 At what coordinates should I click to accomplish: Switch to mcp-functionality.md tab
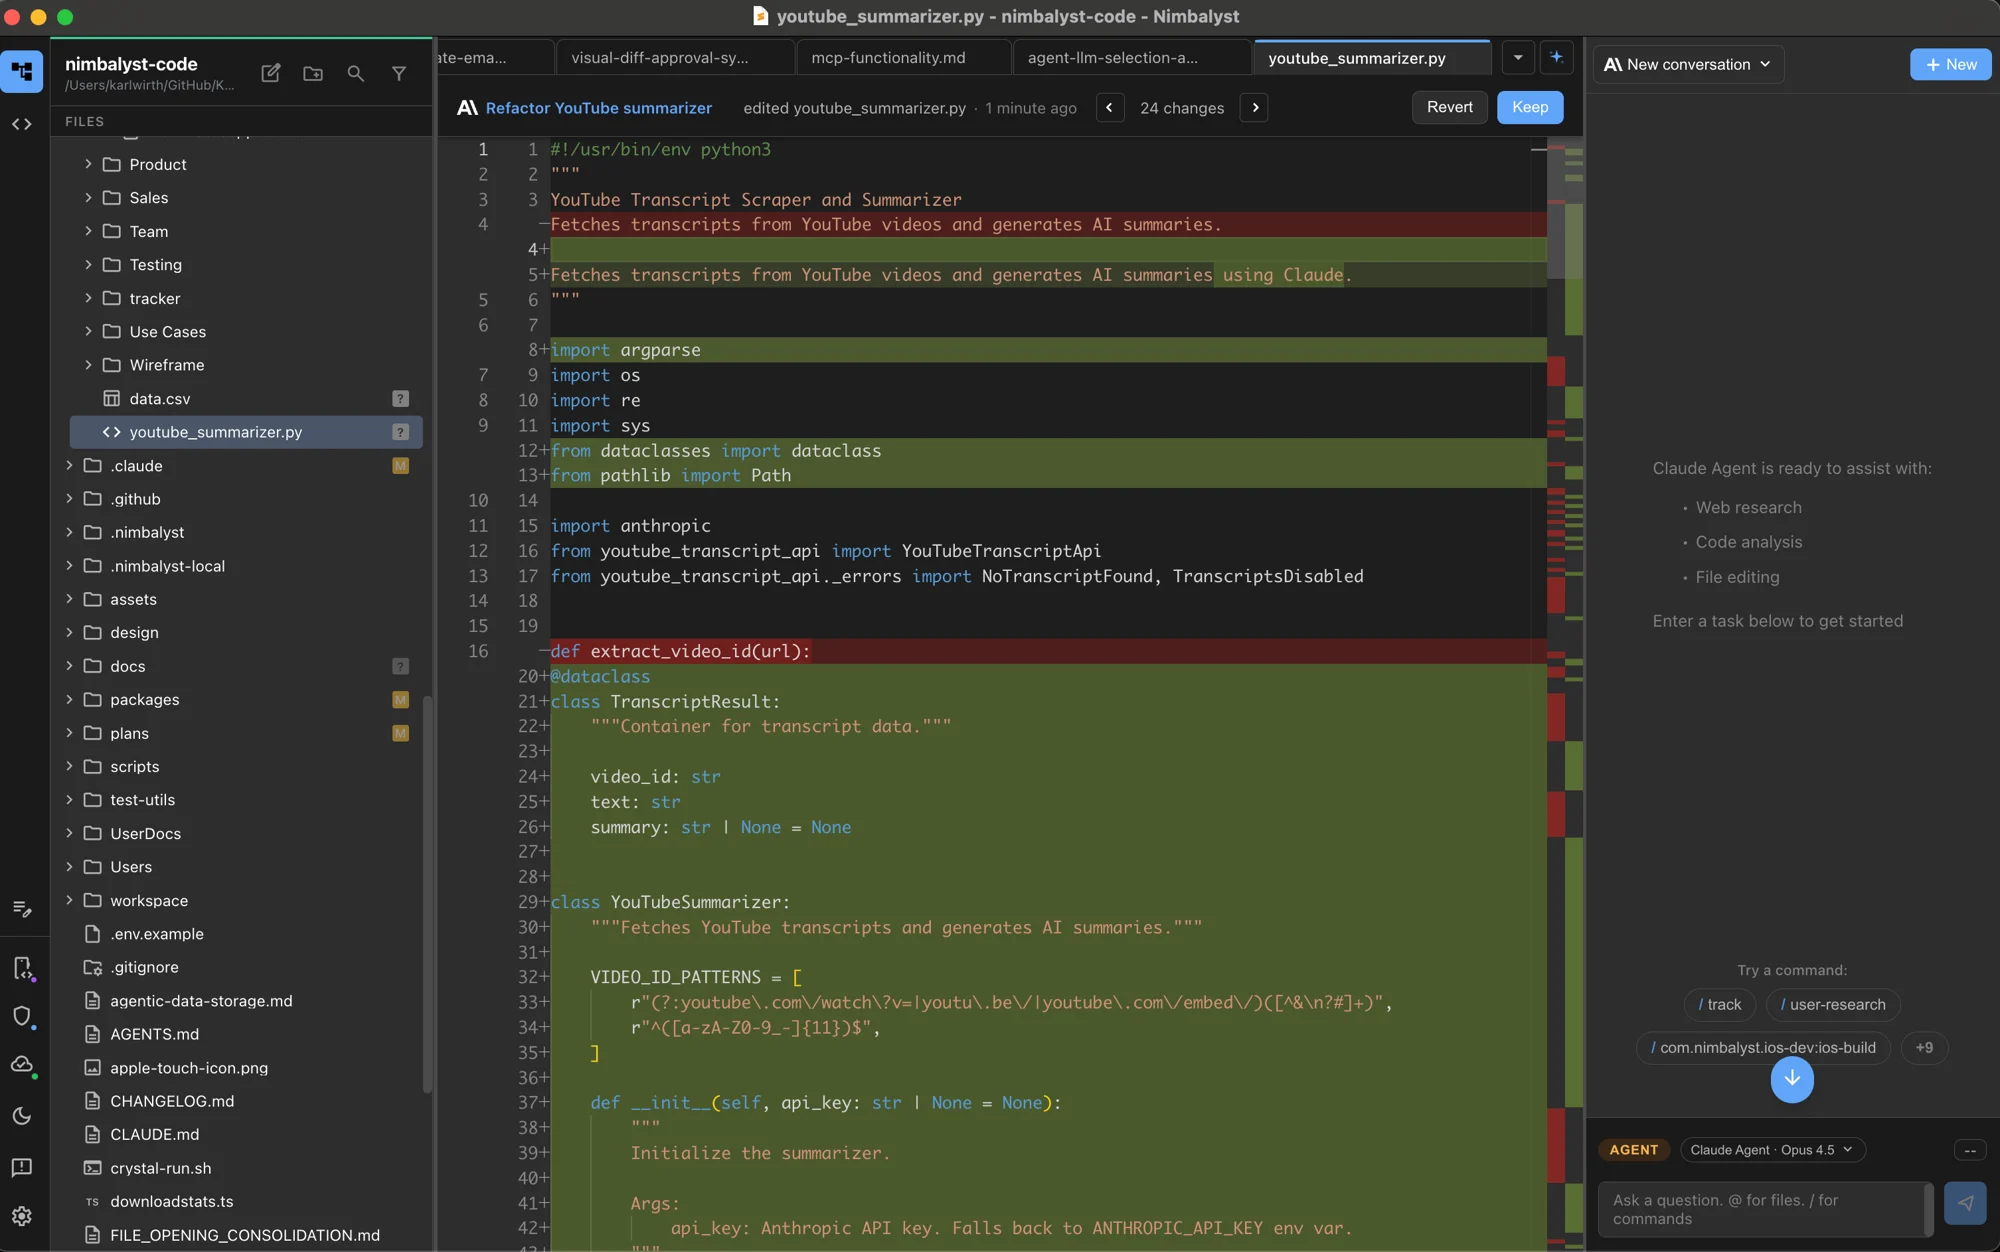(x=904, y=57)
